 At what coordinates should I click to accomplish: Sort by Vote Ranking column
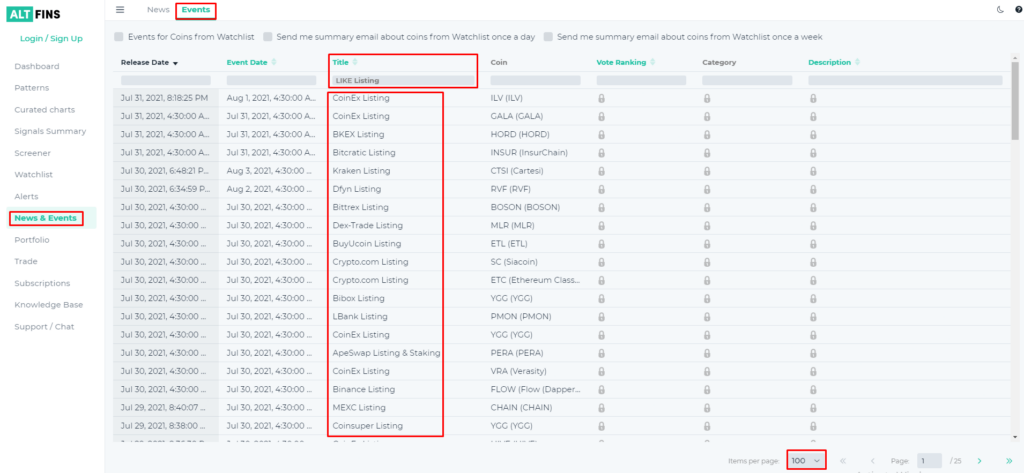pos(625,63)
